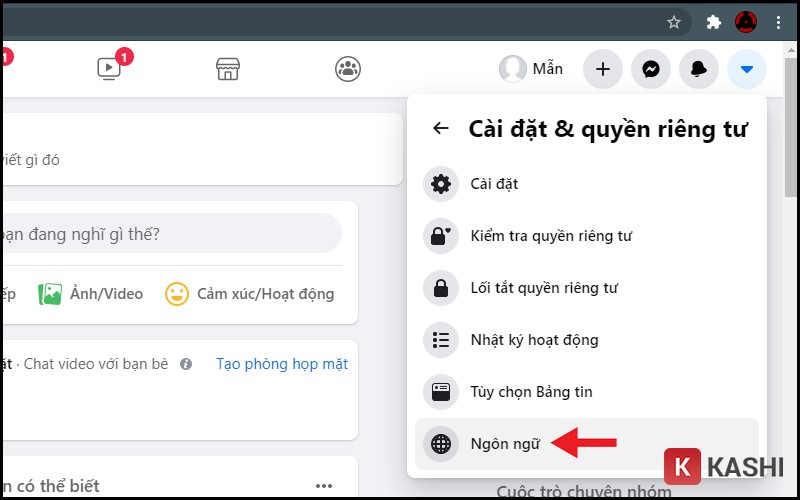Open Chrome's three-dot menu
The width and height of the screenshot is (800, 500).
tap(778, 22)
